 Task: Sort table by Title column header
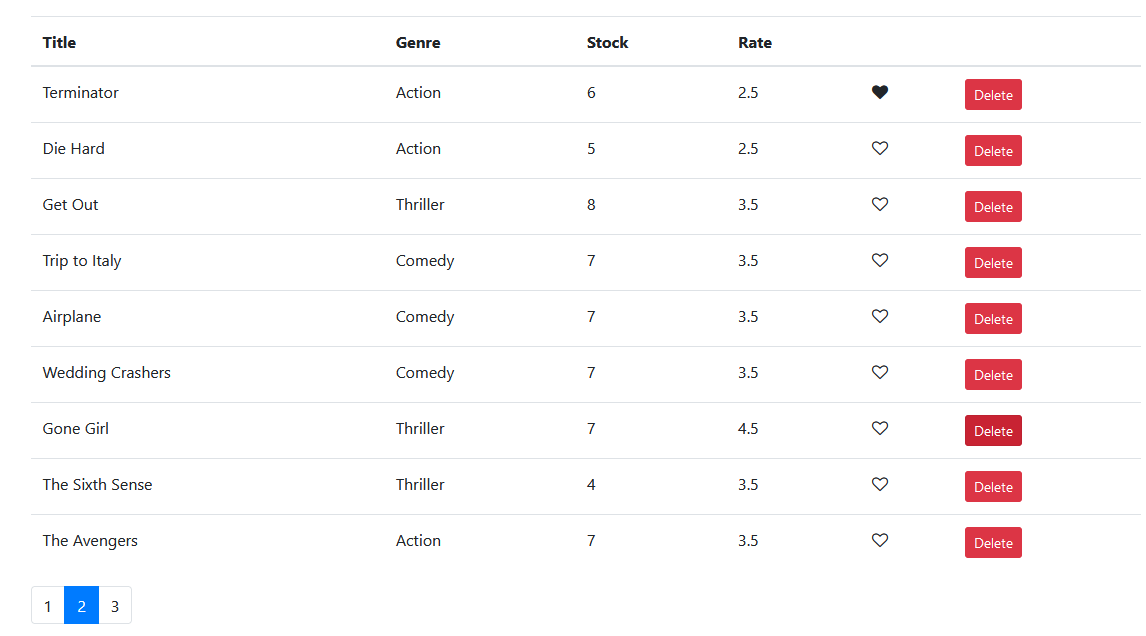(59, 43)
